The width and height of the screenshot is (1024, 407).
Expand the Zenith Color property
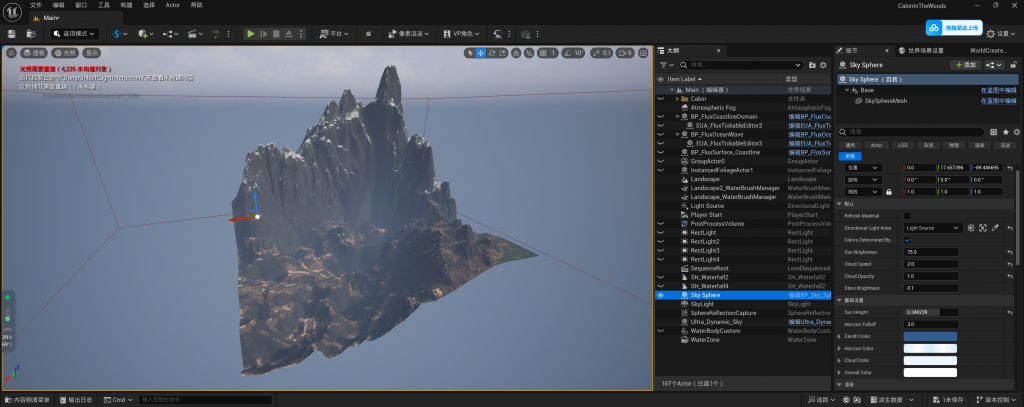point(839,337)
